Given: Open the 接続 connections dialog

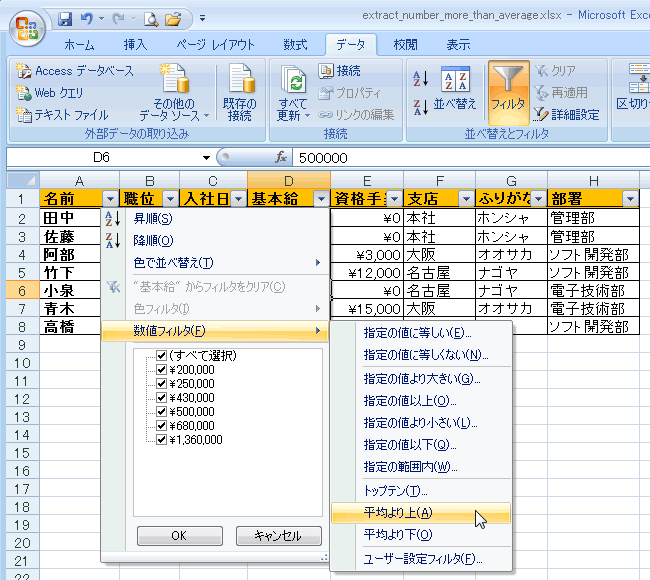Looking at the screenshot, I should 340,71.
